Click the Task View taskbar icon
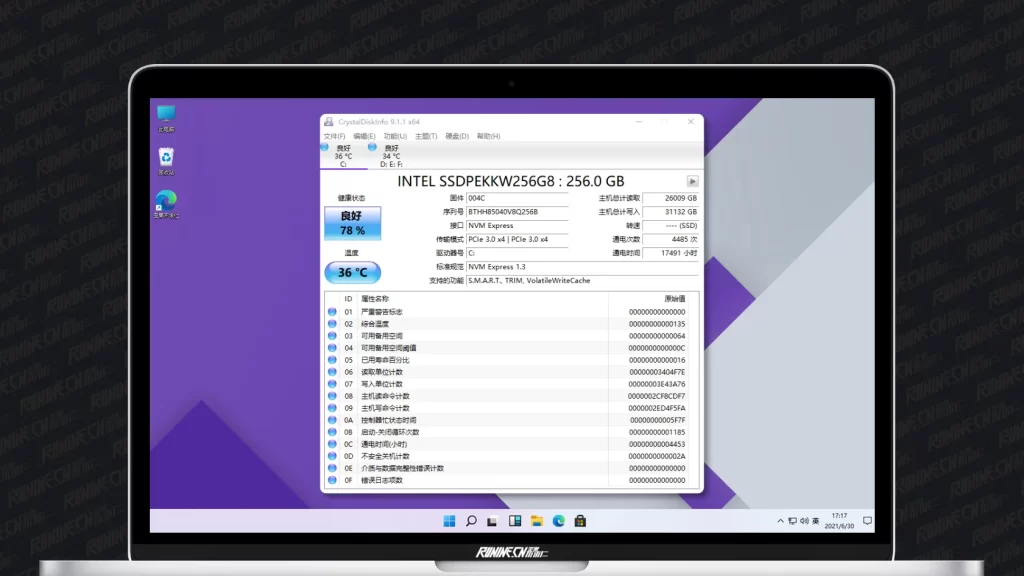The width and height of the screenshot is (1024, 576). tap(493, 521)
